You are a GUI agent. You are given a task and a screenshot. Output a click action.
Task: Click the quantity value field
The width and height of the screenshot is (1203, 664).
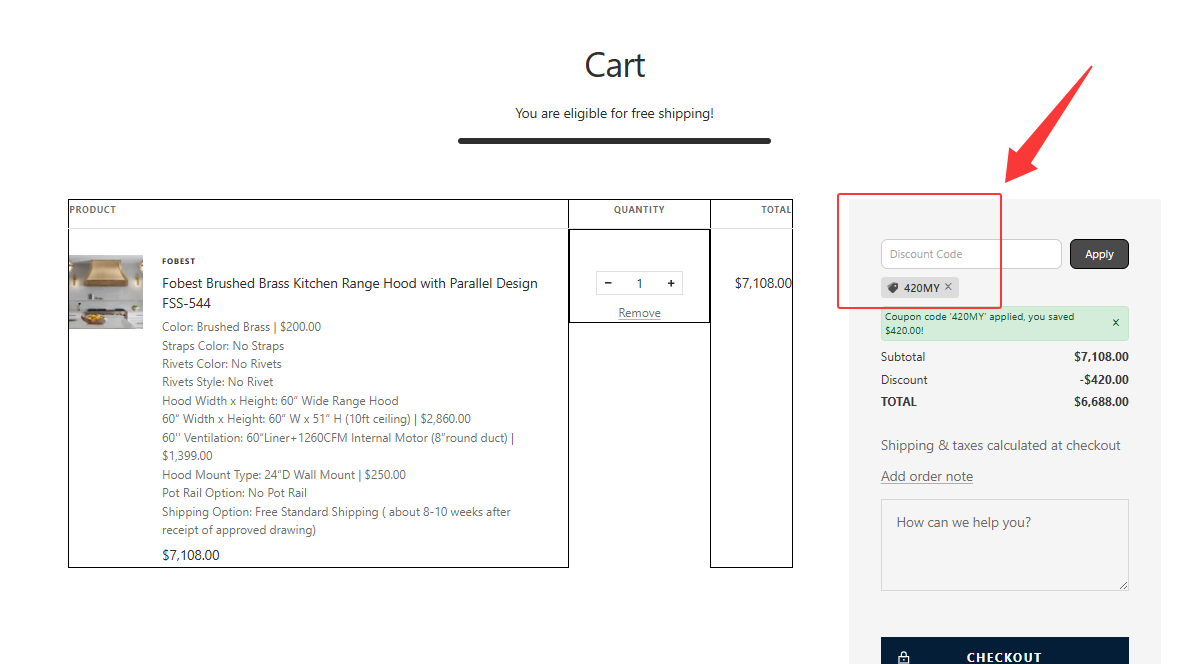click(x=639, y=283)
